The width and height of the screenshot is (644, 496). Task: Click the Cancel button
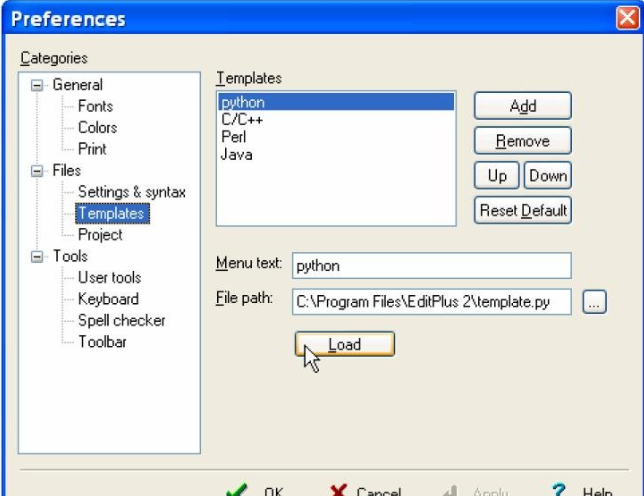pyautogui.click(x=366, y=491)
